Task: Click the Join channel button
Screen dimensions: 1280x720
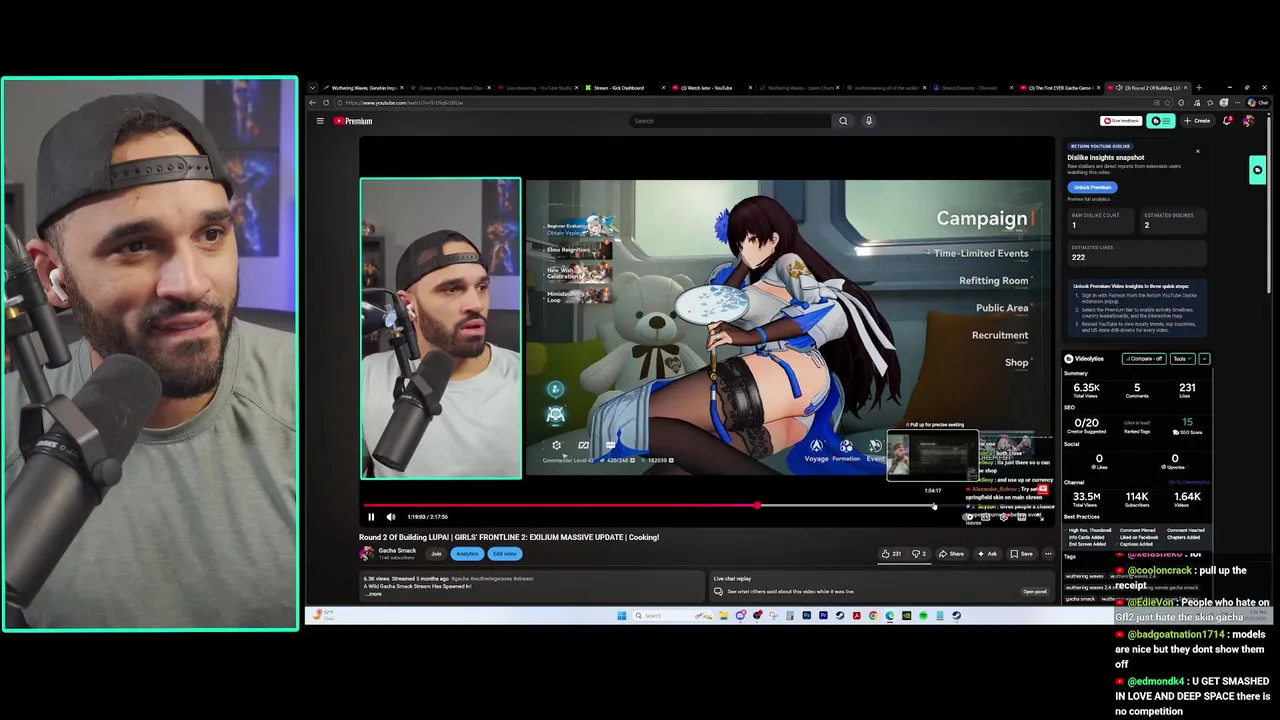Action: click(x=436, y=554)
